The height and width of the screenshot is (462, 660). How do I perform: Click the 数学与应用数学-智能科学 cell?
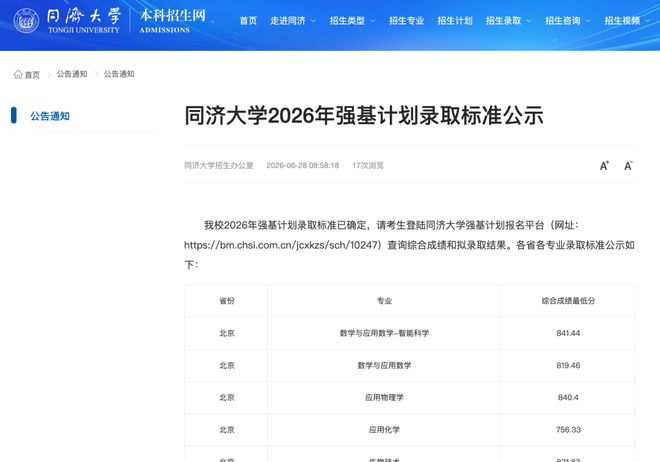click(384, 333)
